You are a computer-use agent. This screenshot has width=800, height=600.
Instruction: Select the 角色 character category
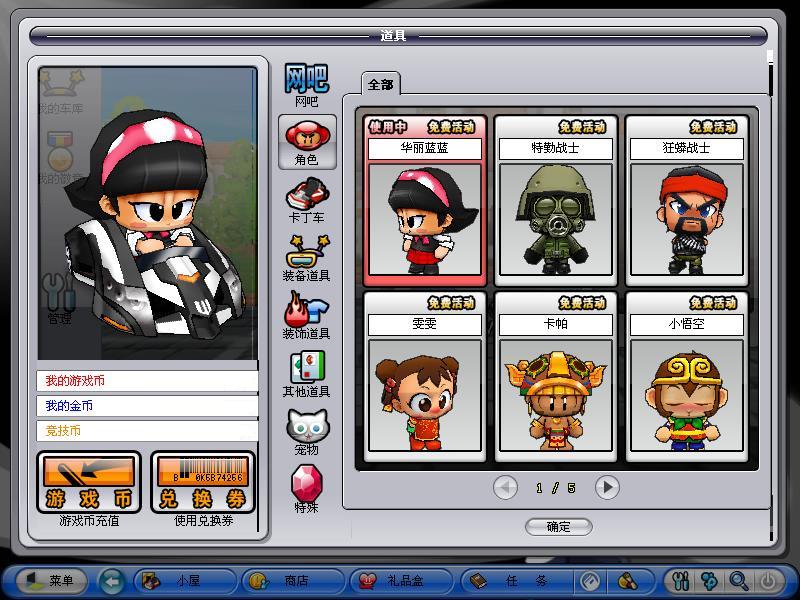pos(307,141)
